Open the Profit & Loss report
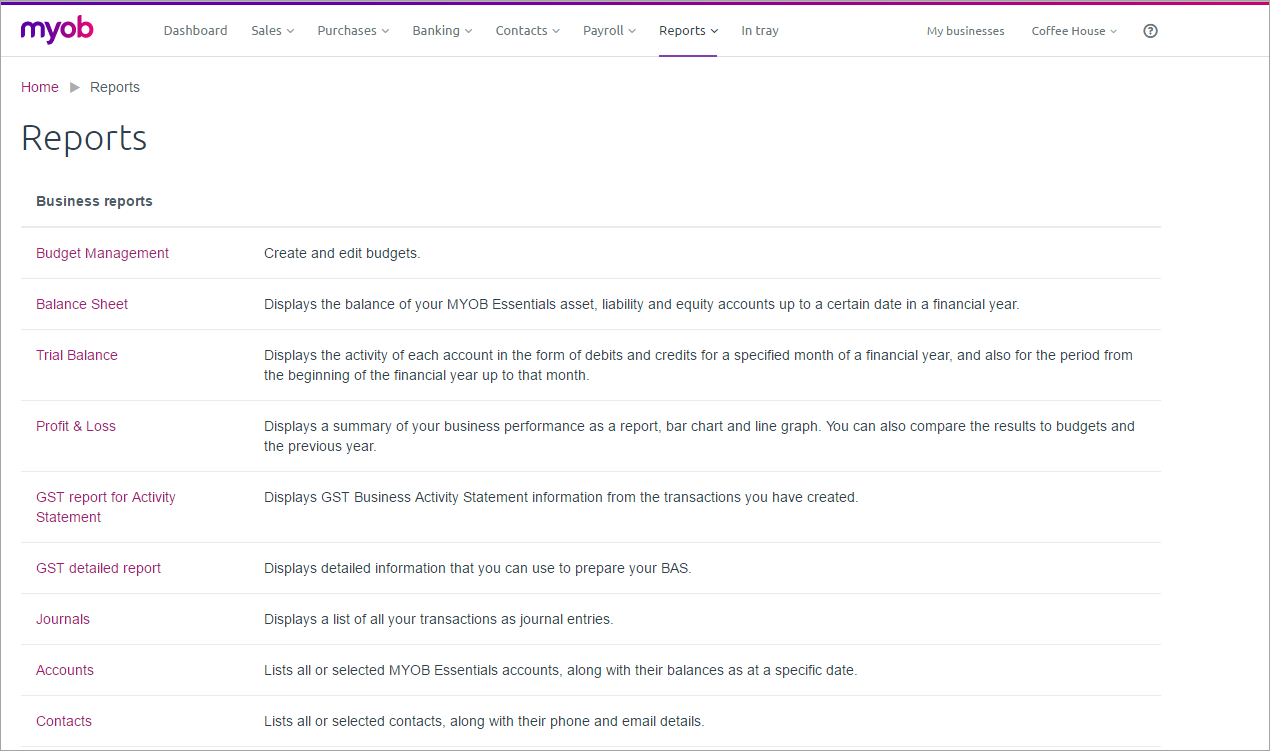The width and height of the screenshot is (1270, 751). tap(76, 426)
